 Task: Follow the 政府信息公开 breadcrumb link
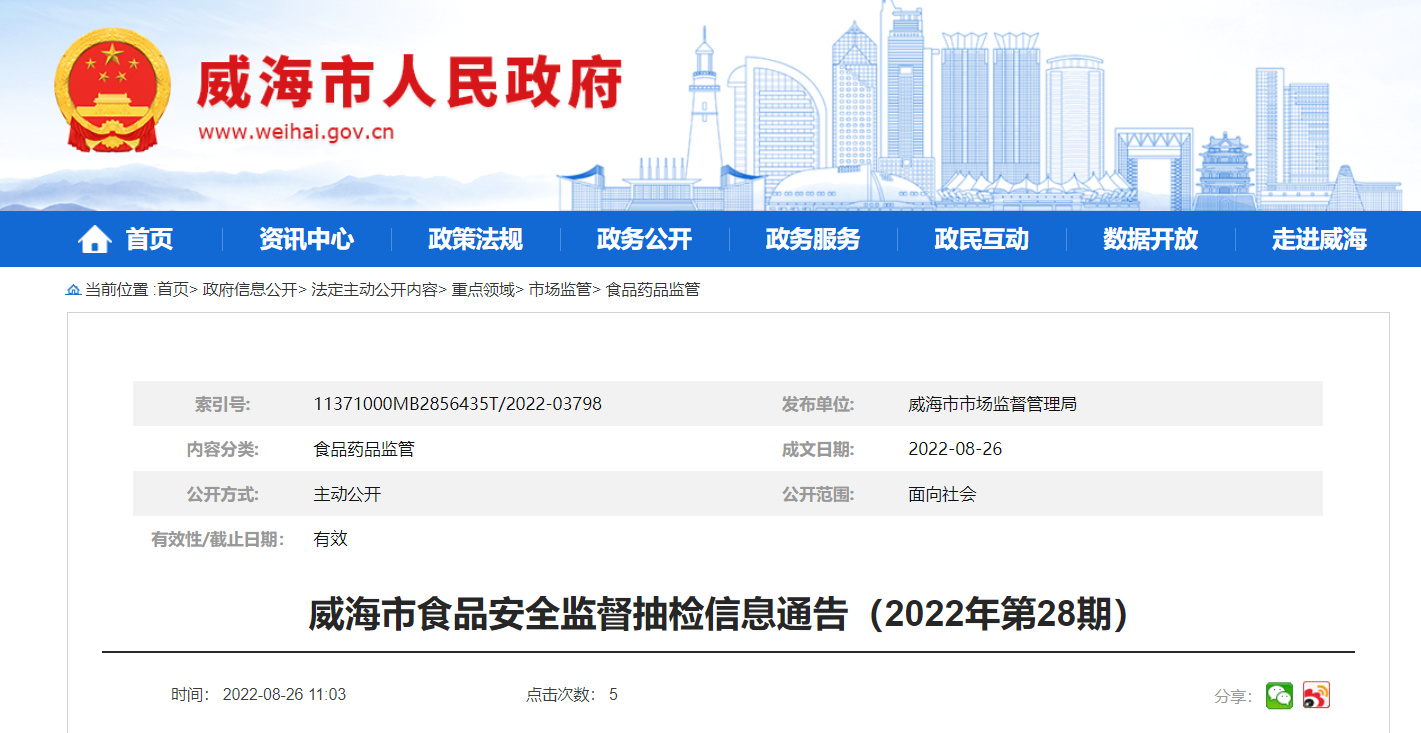pos(250,290)
